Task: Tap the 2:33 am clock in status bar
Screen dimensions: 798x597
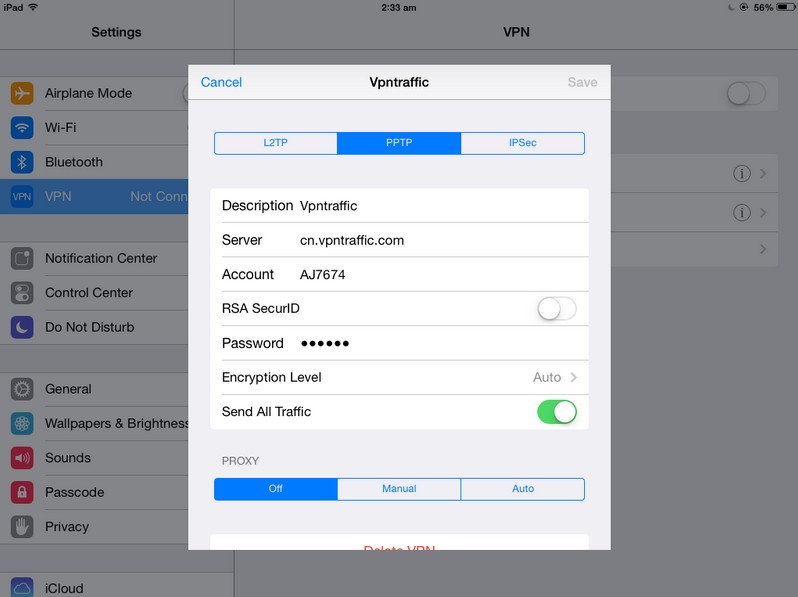Action: (x=399, y=8)
